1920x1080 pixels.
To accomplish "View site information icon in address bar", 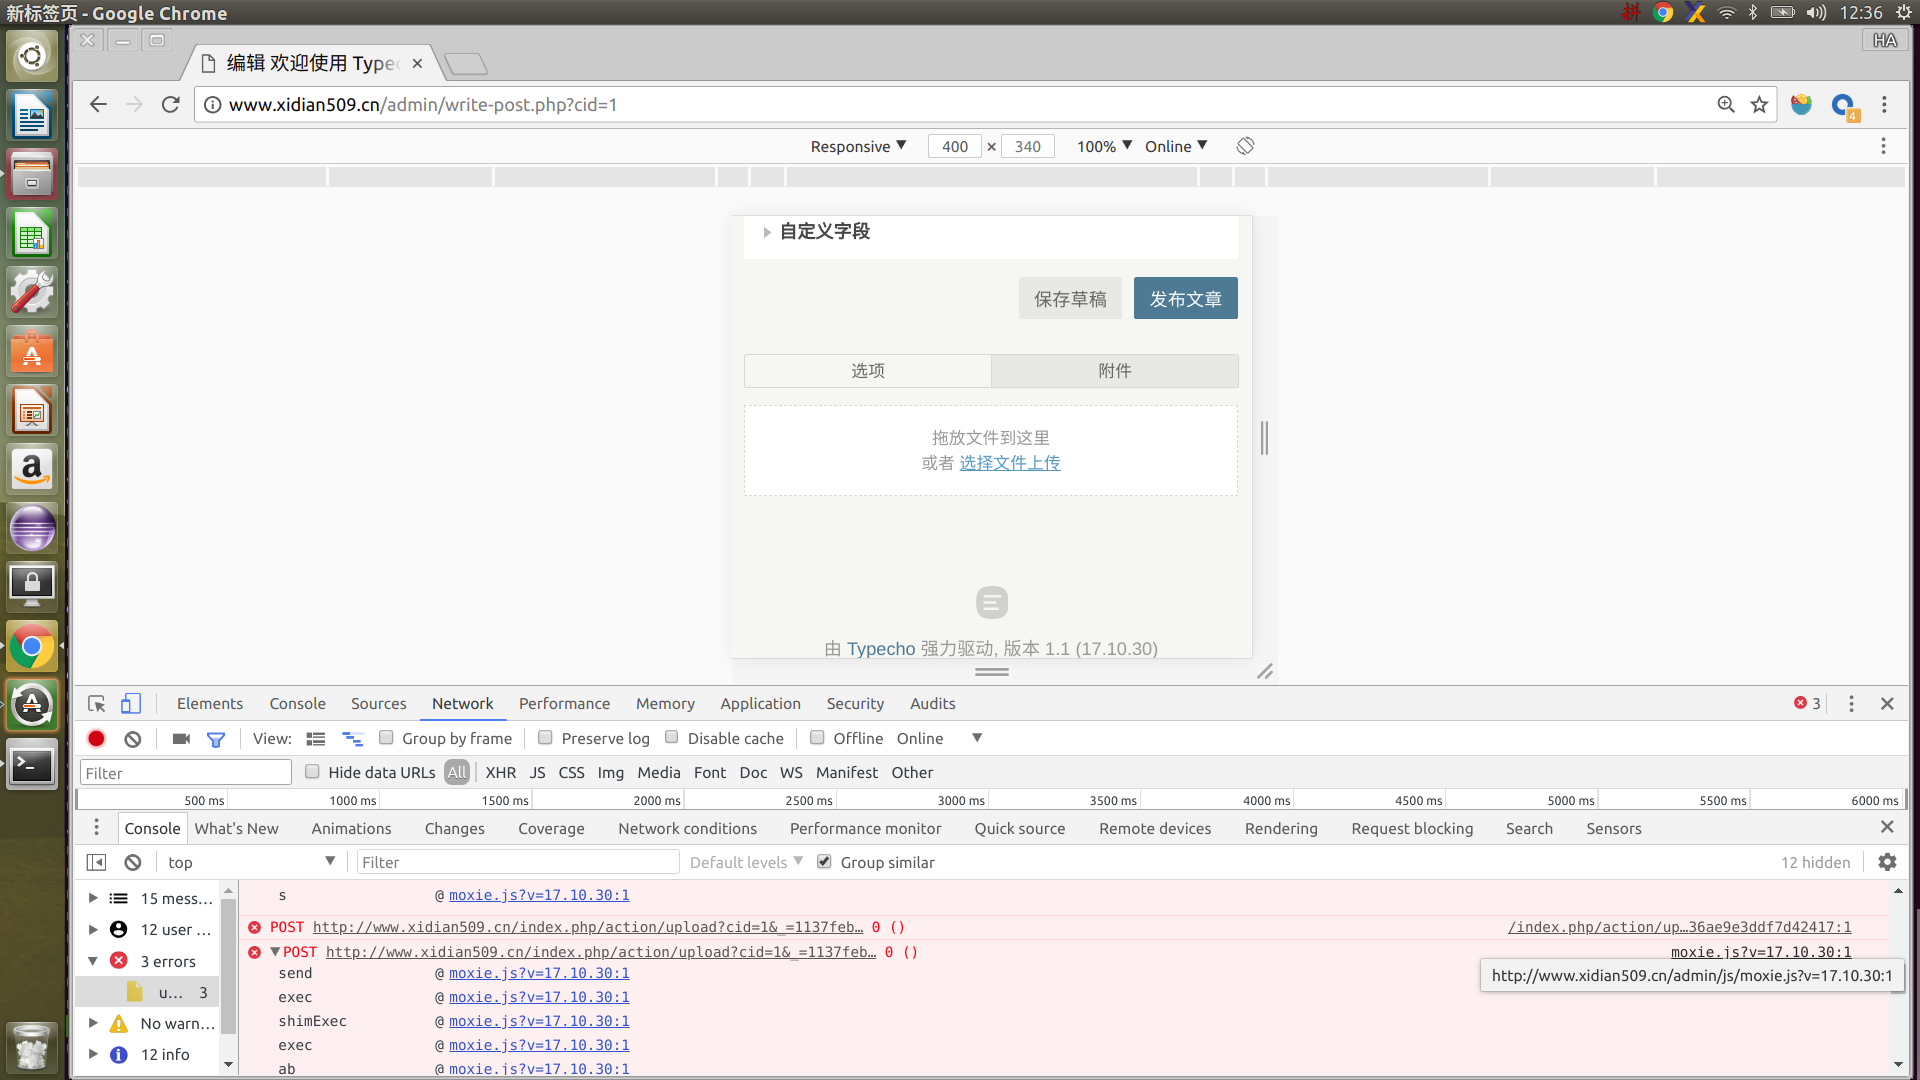I will (x=212, y=105).
